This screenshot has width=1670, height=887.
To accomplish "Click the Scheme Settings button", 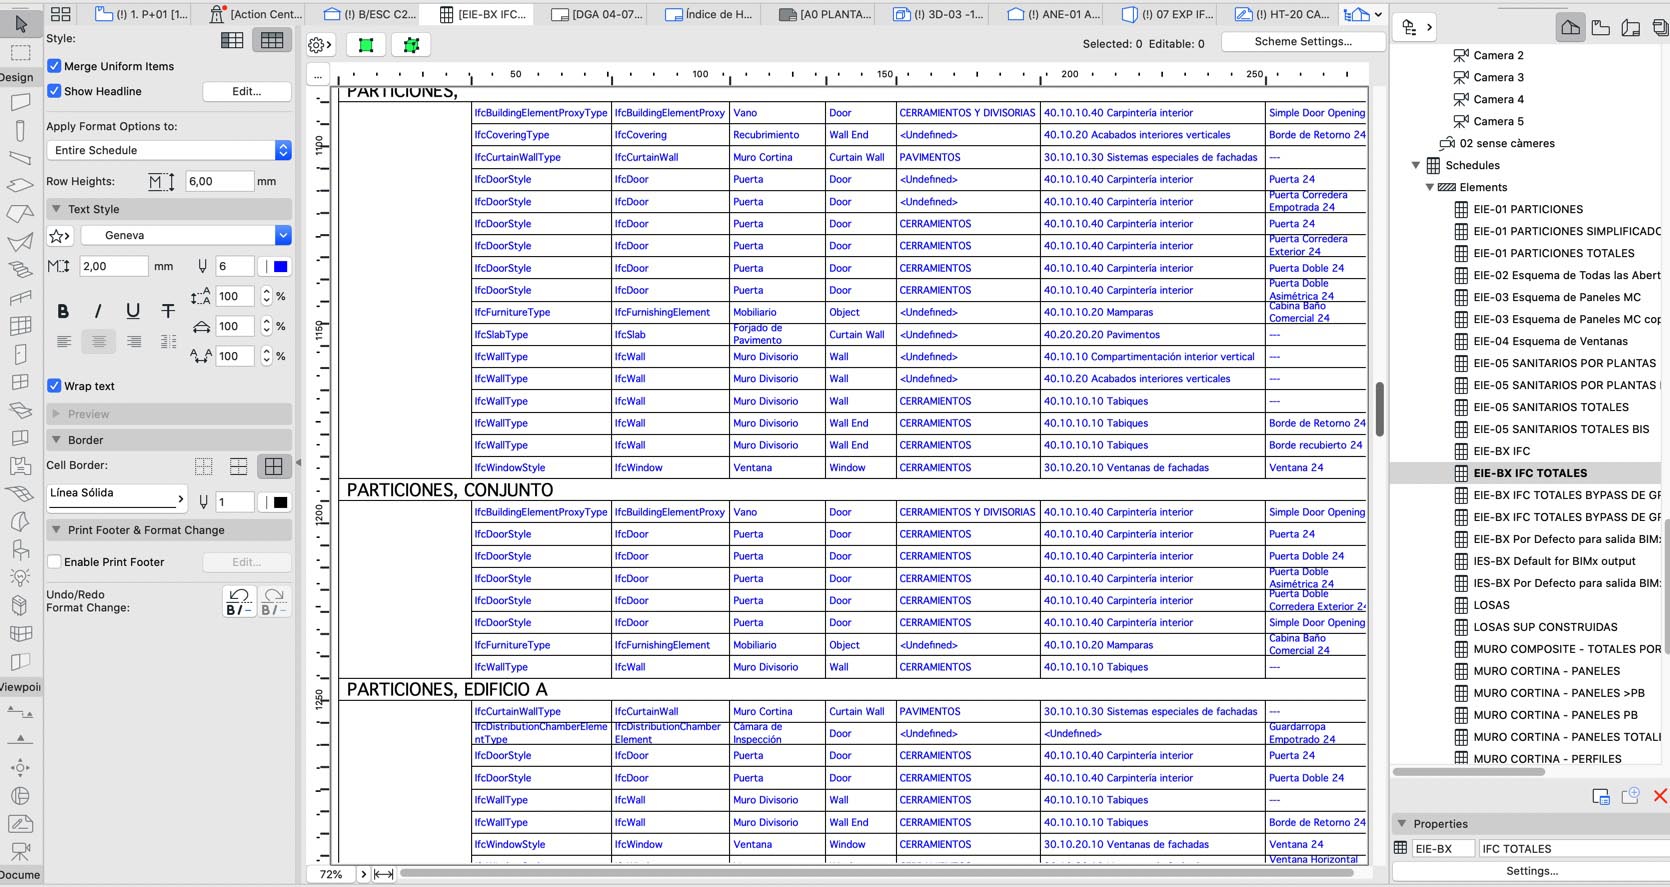I will point(1303,42).
